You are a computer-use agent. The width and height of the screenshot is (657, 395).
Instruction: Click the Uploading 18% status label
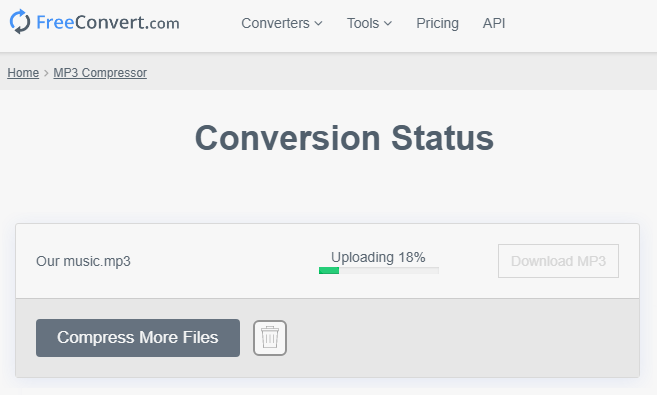[x=378, y=257]
